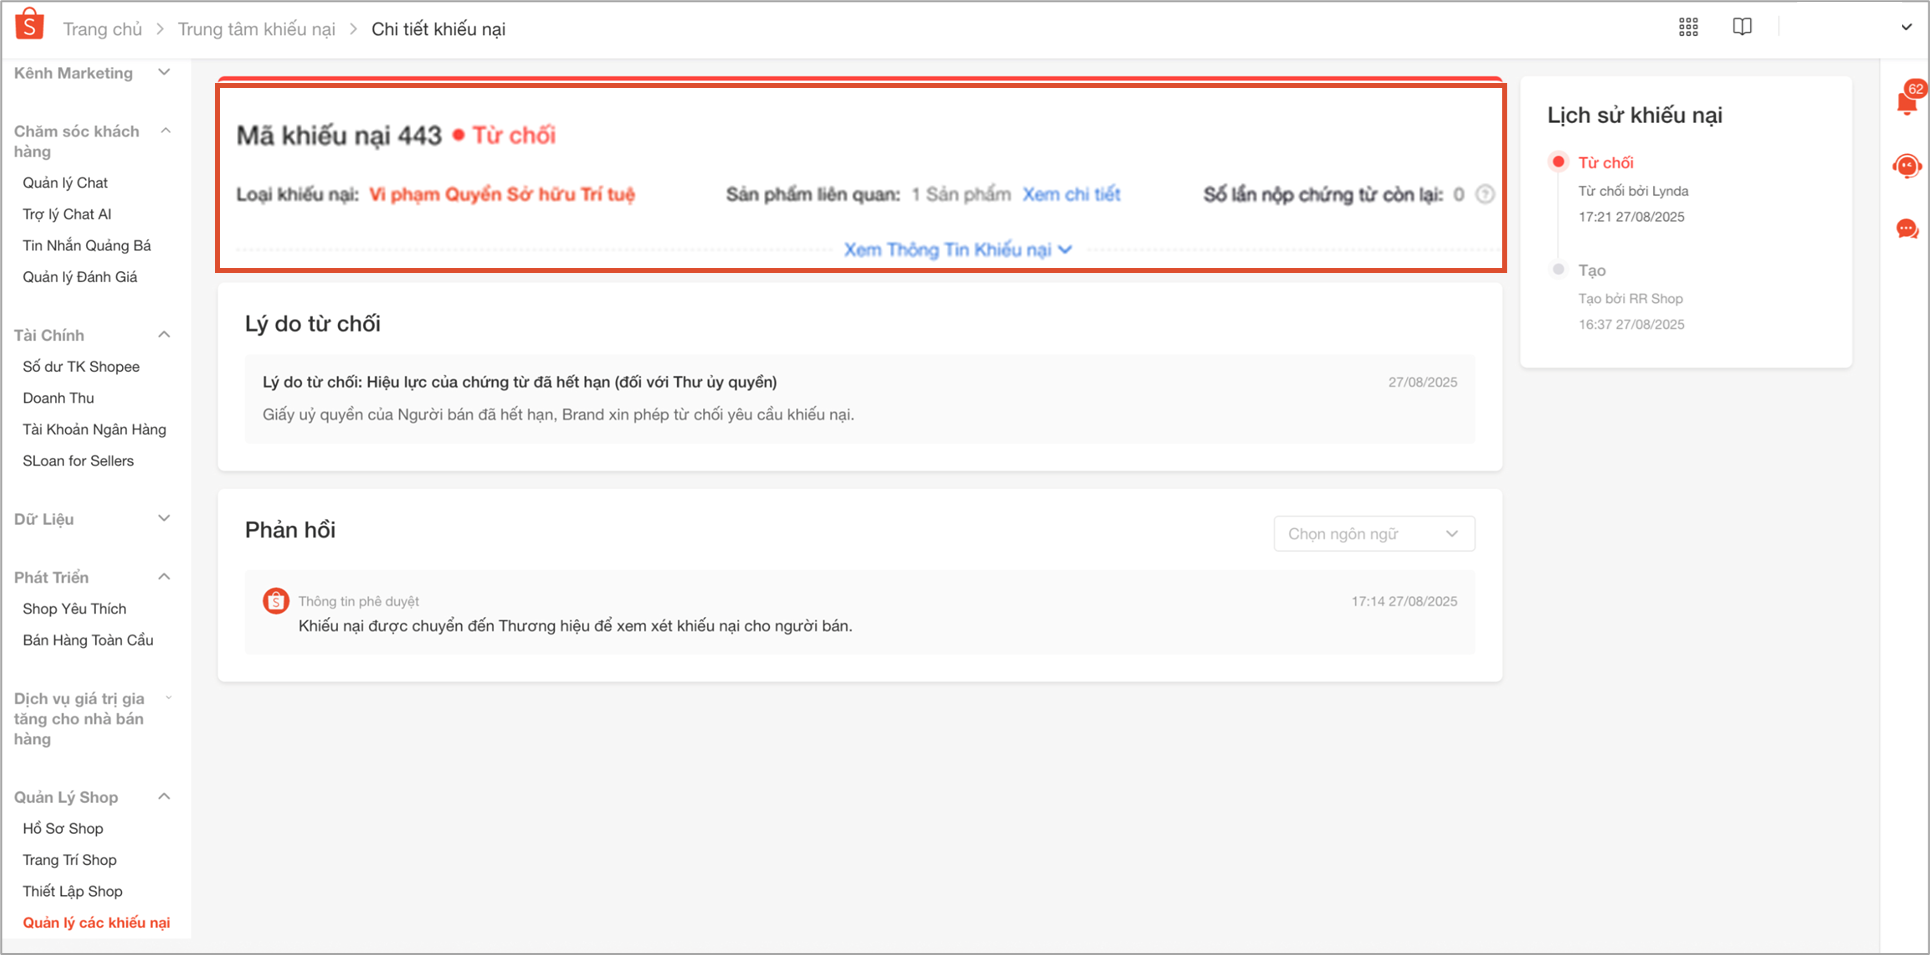The image size is (1930, 955).
Task: Open Quản lý Chat in sidebar
Action: pyautogui.click(x=65, y=183)
